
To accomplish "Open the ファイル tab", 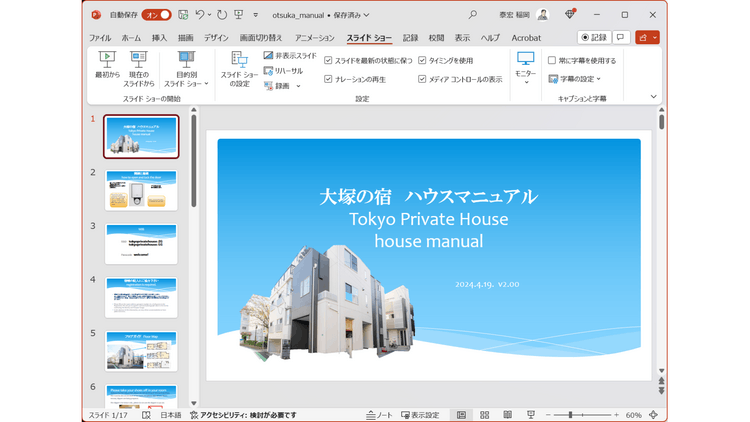I will (x=100, y=38).
